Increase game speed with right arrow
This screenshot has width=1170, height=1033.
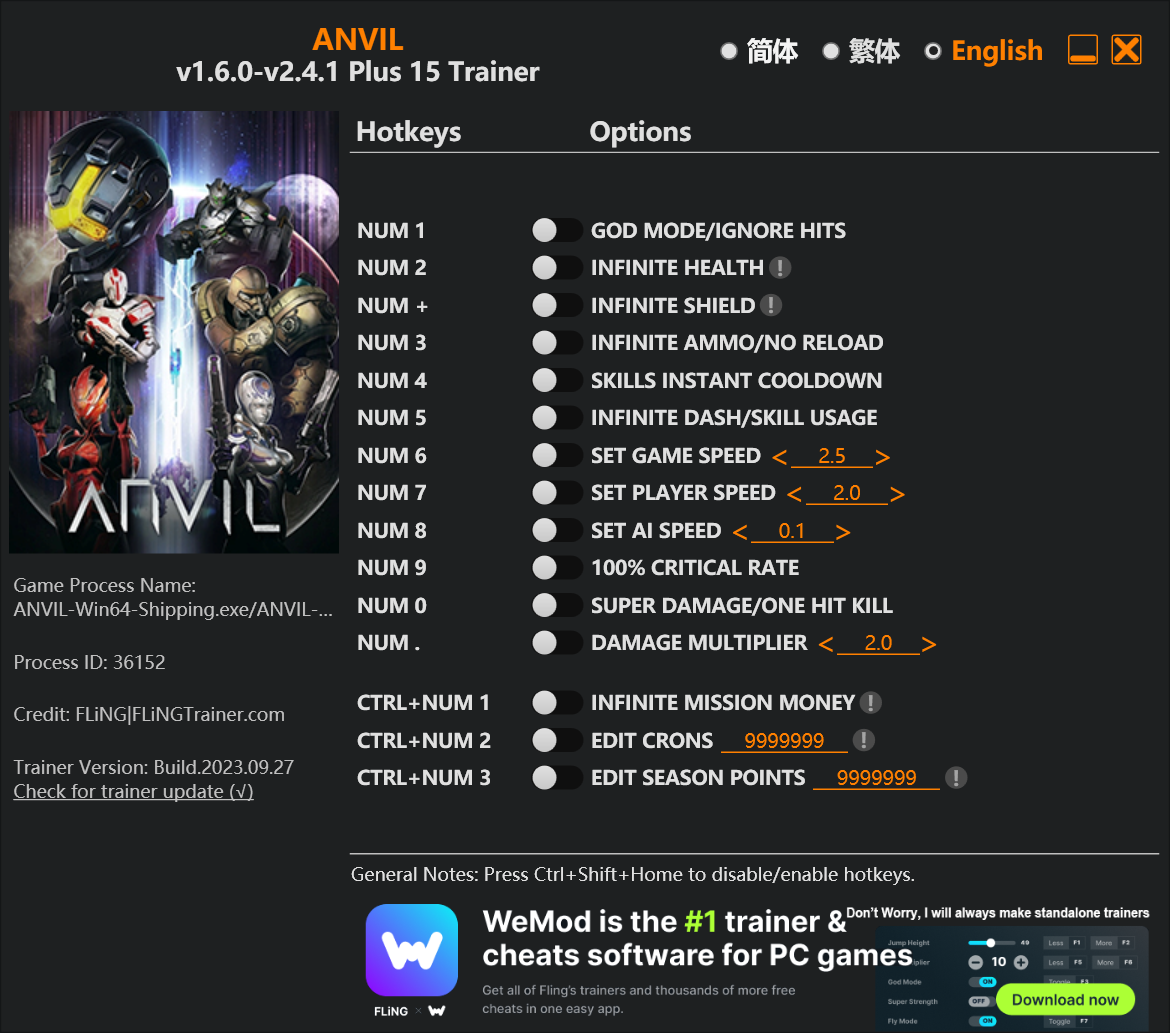pos(883,457)
